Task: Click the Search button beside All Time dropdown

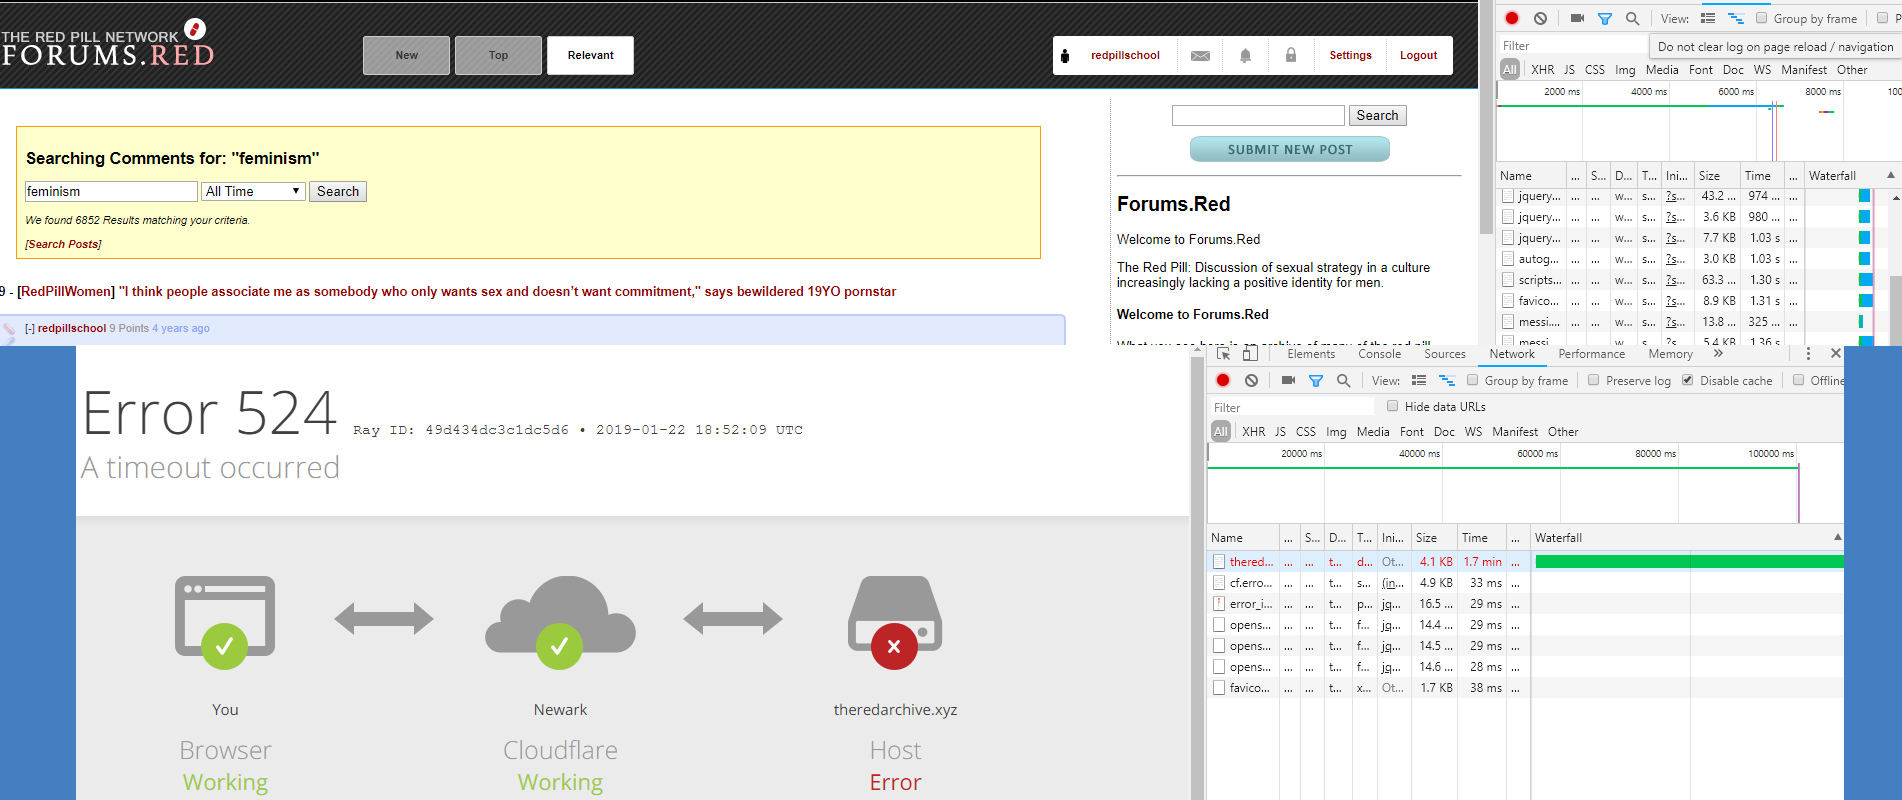Action: pos(338,191)
